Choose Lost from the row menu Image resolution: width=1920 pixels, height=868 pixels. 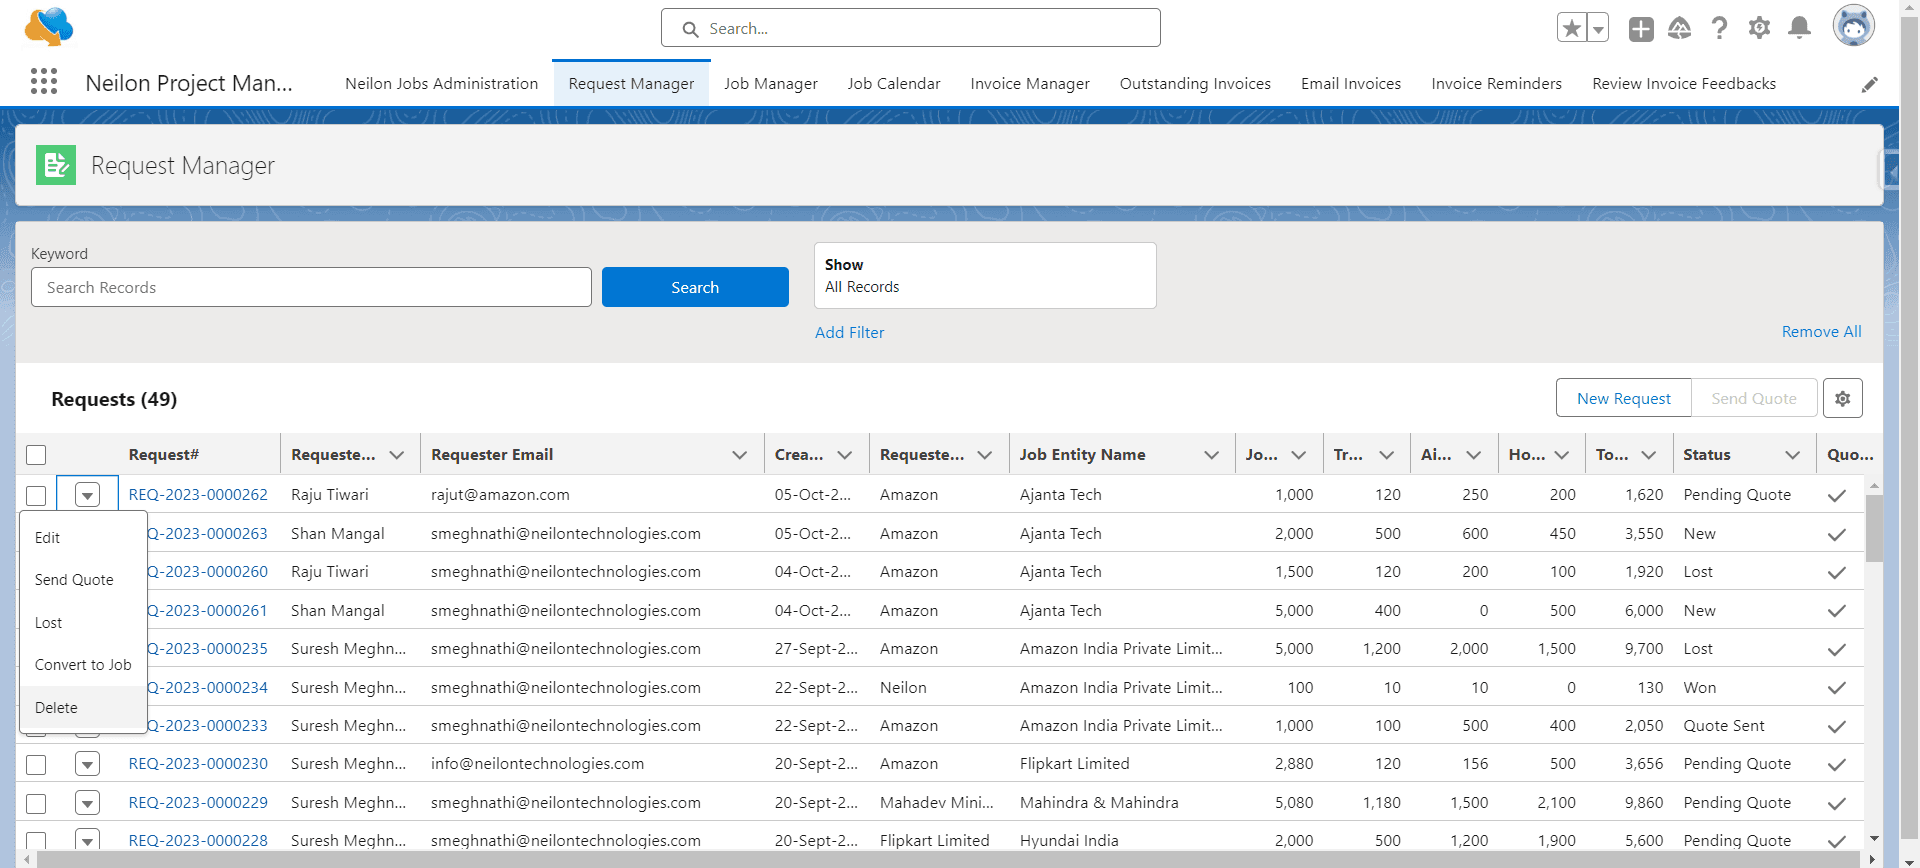(83, 622)
